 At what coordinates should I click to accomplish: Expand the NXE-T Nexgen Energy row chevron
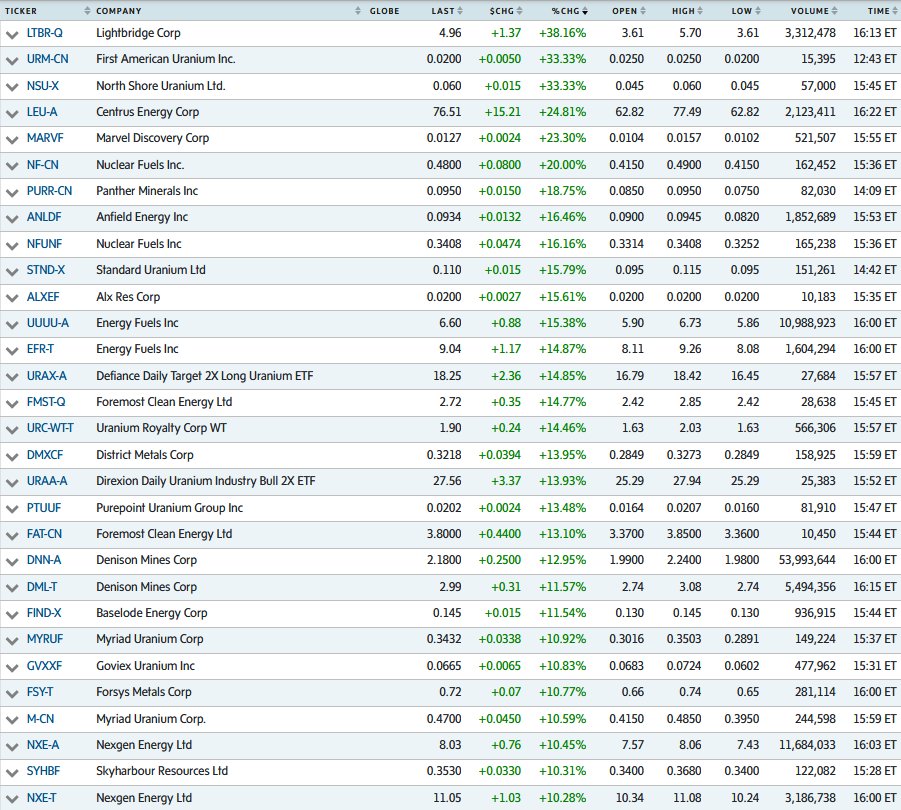[11, 799]
